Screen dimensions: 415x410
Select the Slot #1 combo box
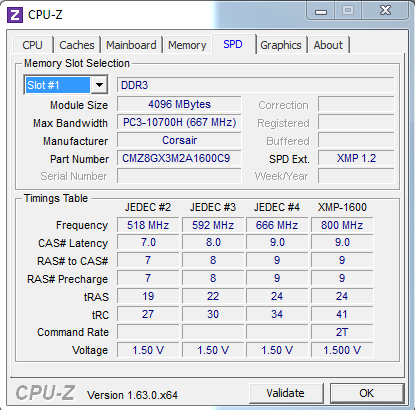(66, 85)
